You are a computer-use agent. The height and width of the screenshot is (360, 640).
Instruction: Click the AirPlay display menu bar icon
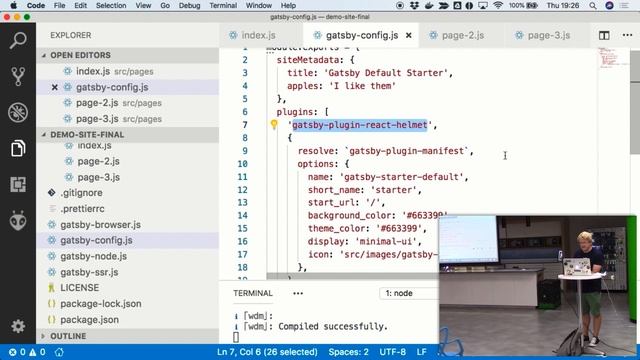(x=483, y=5)
